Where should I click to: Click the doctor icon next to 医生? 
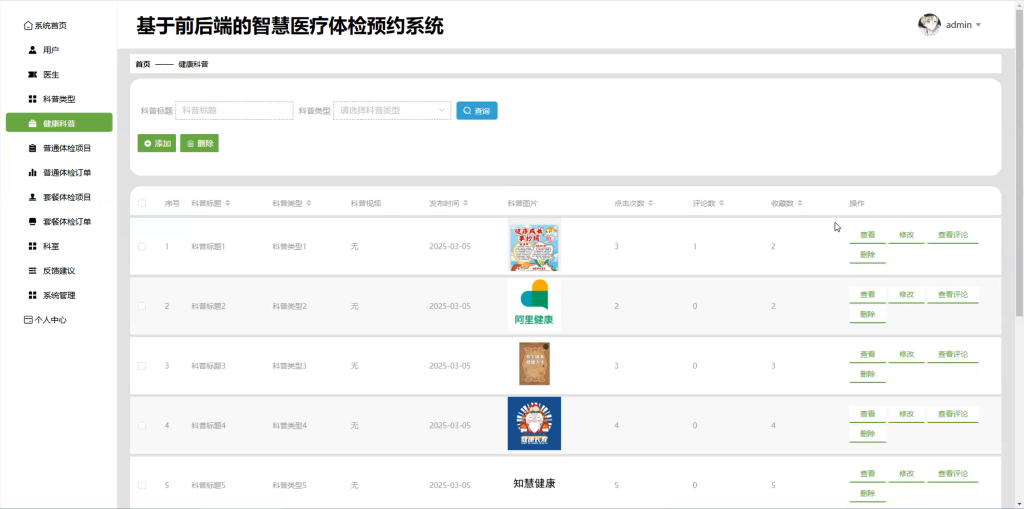point(33,74)
